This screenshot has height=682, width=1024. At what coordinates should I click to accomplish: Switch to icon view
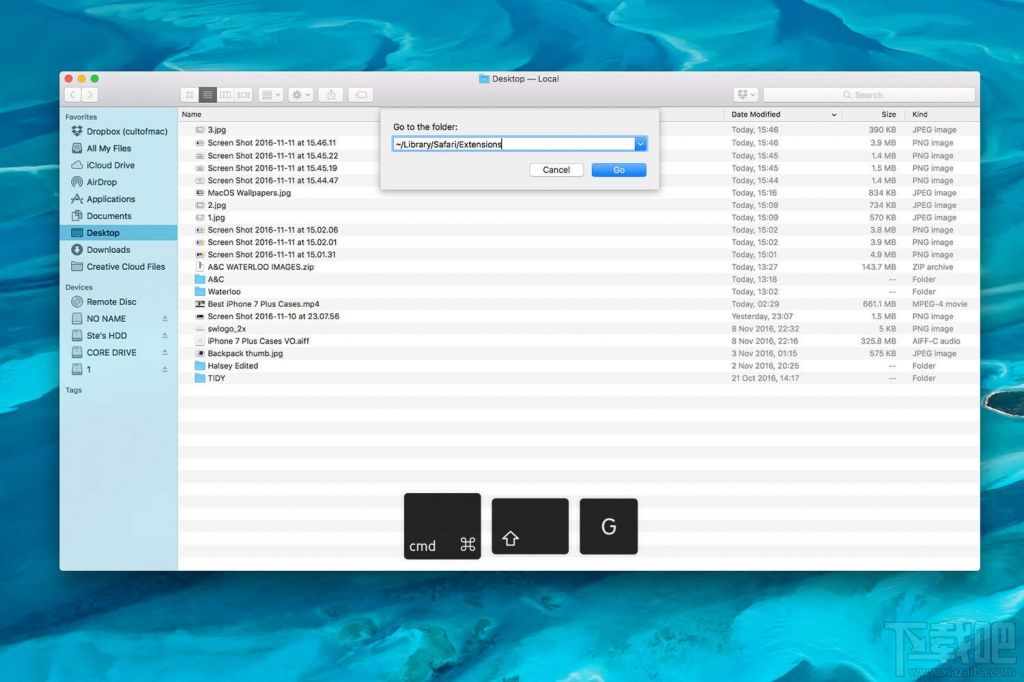tap(189, 95)
